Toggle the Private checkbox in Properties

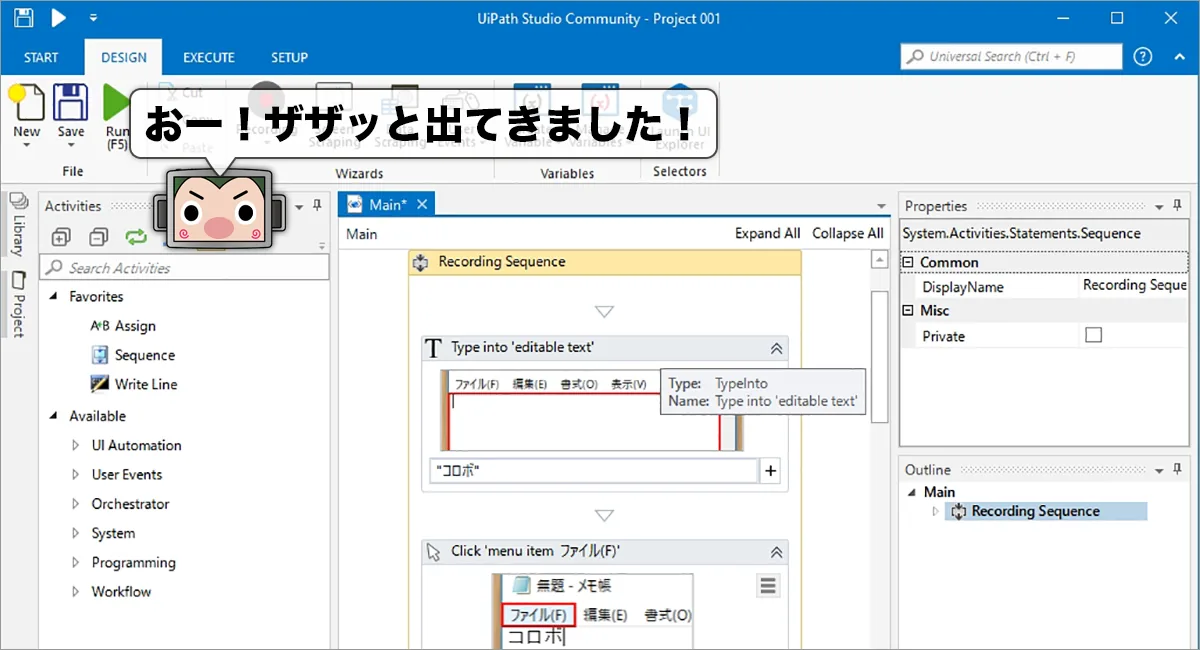click(x=1093, y=335)
